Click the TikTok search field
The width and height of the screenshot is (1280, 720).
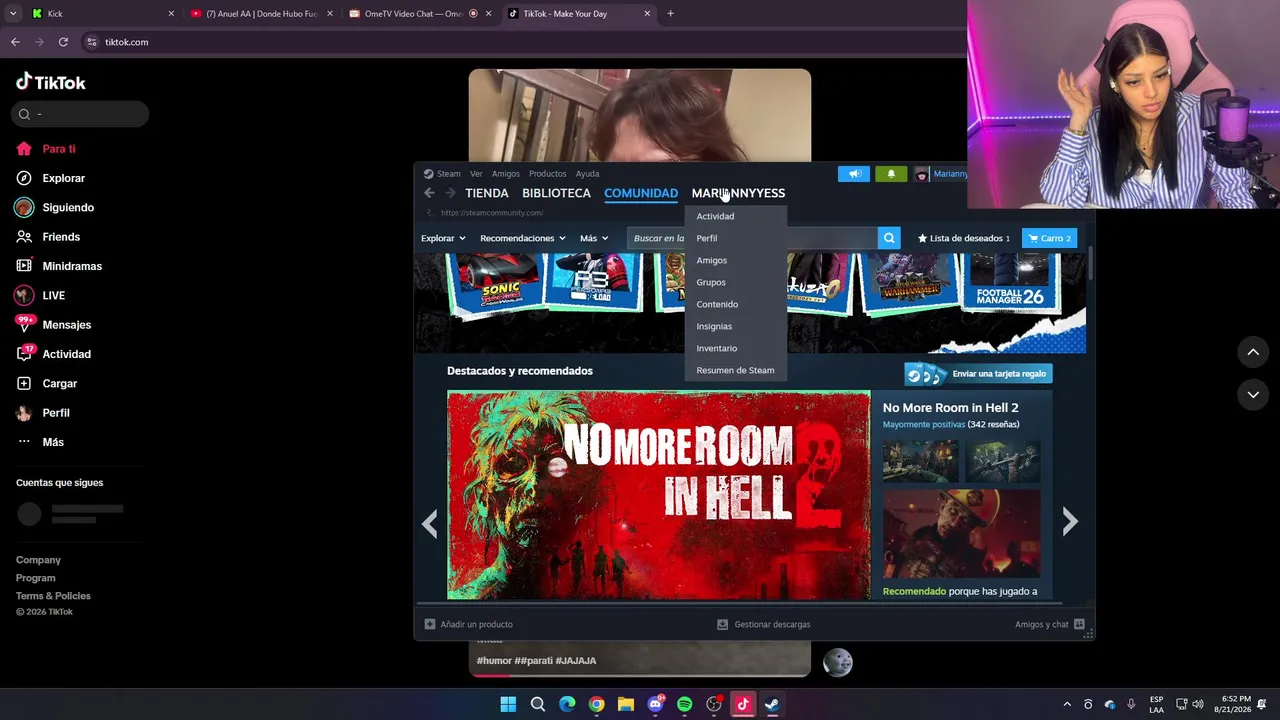80,114
